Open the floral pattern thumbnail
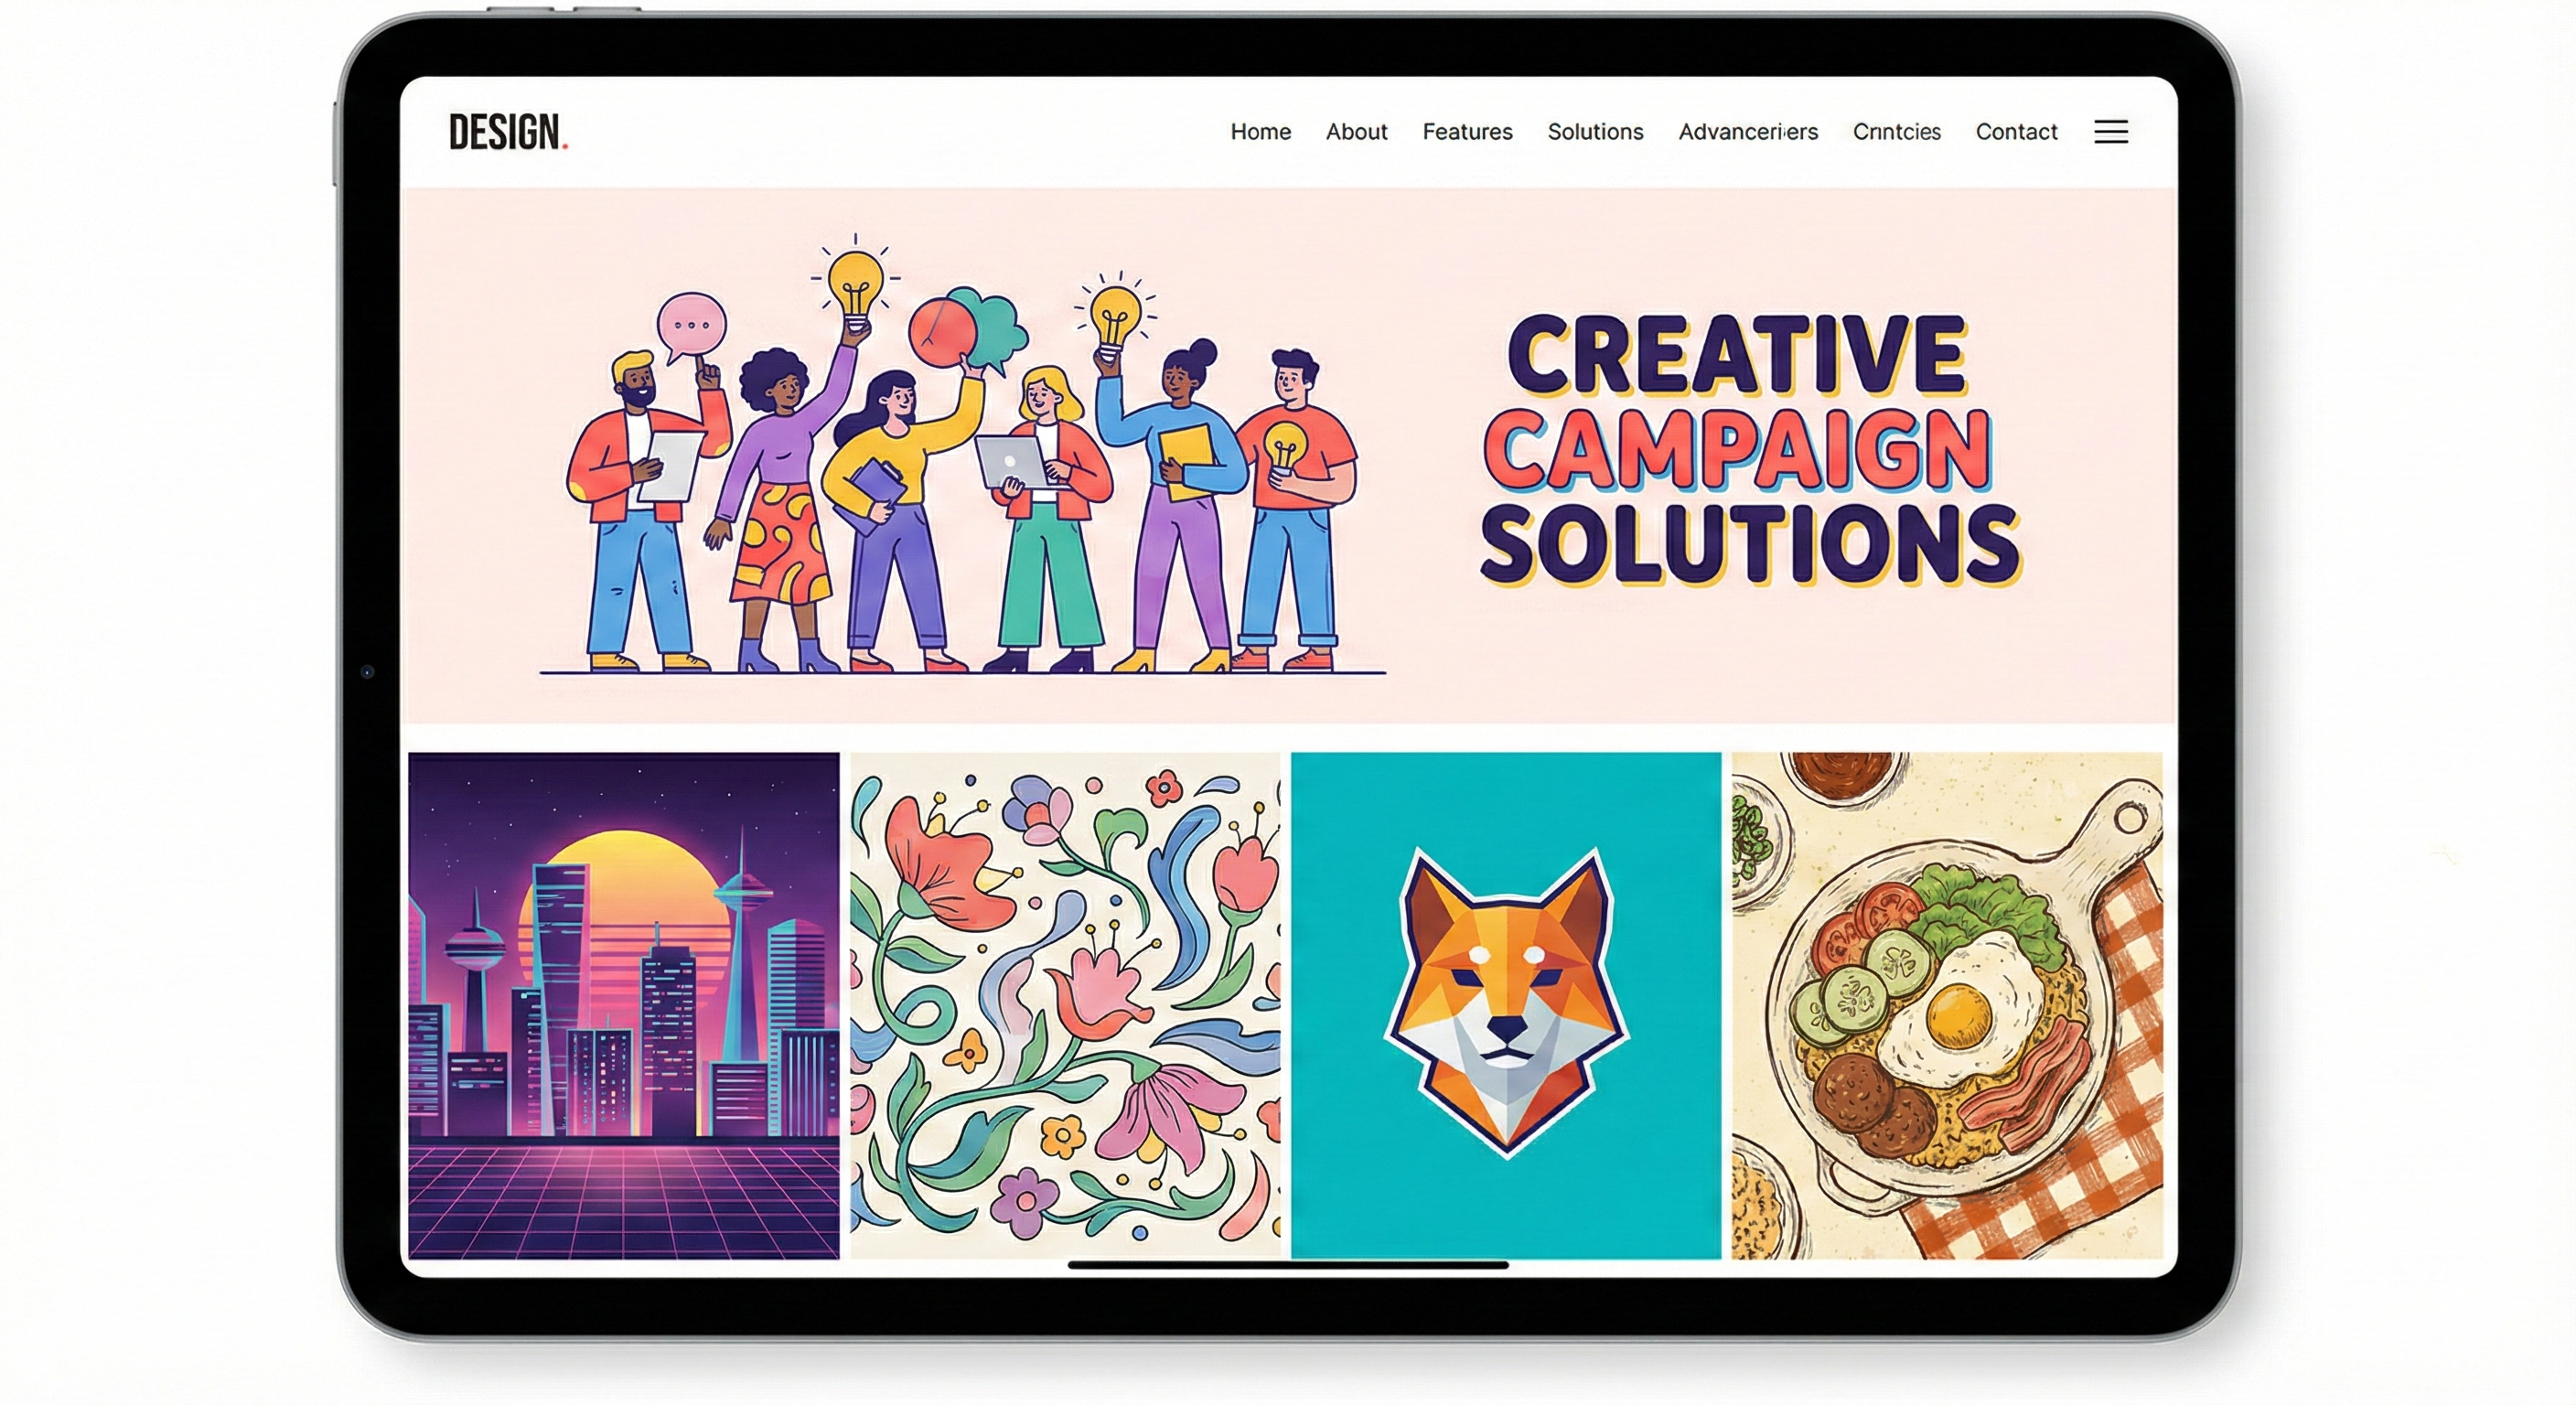Image resolution: width=2576 pixels, height=1405 pixels. [1065, 1005]
